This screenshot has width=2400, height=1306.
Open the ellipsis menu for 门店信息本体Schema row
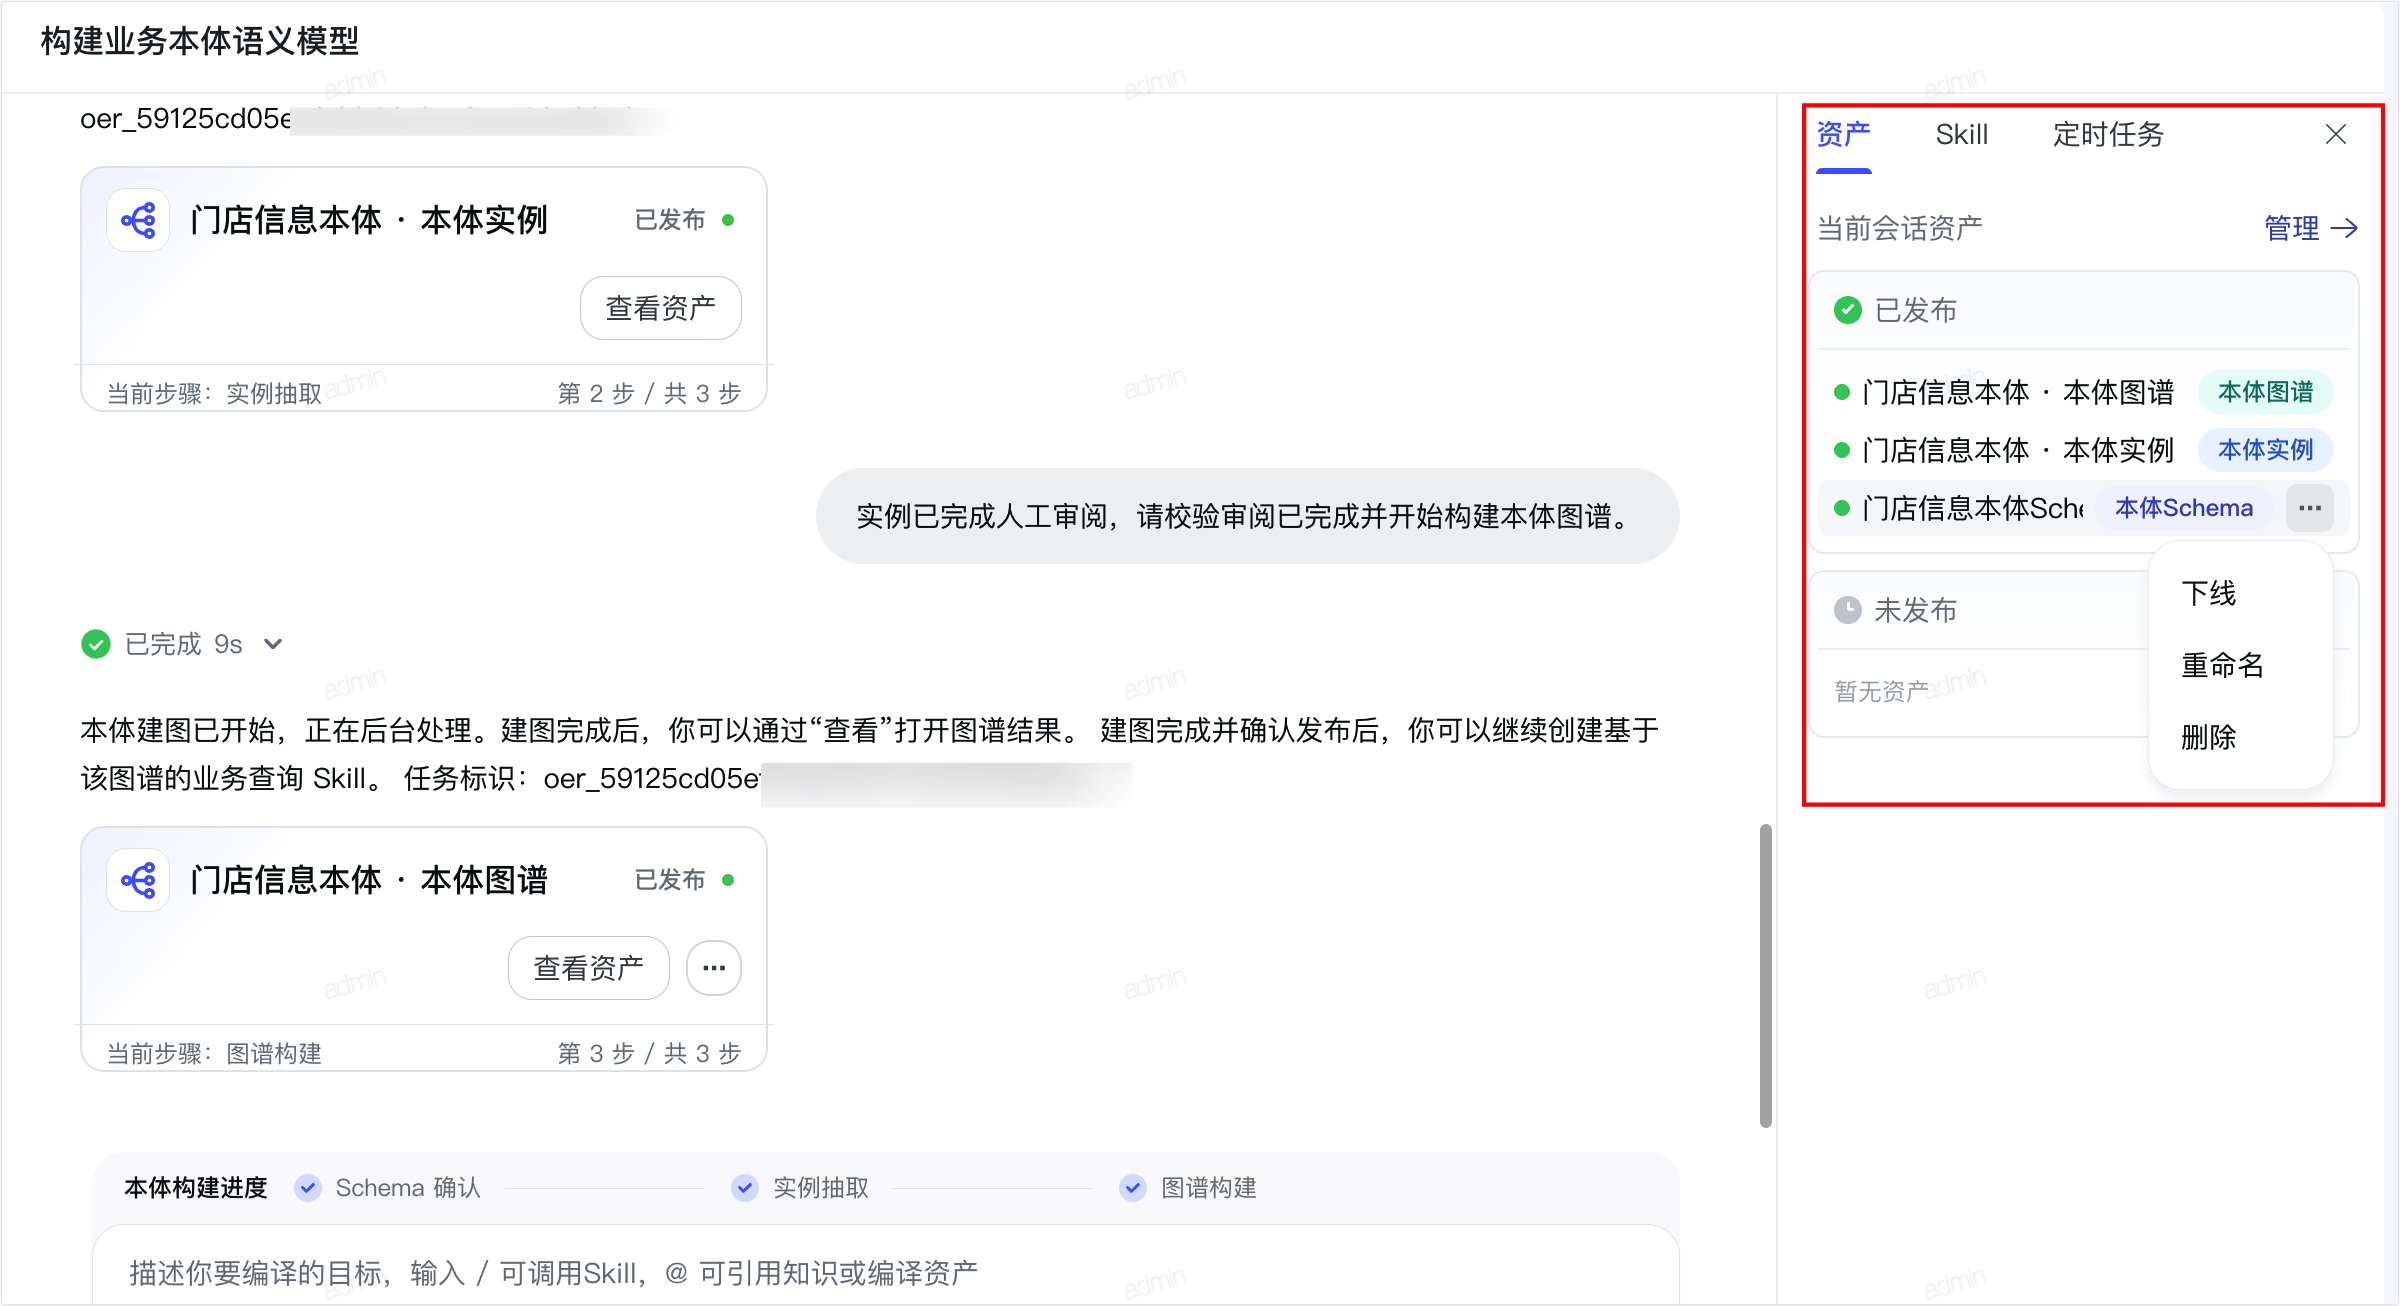click(x=2310, y=508)
